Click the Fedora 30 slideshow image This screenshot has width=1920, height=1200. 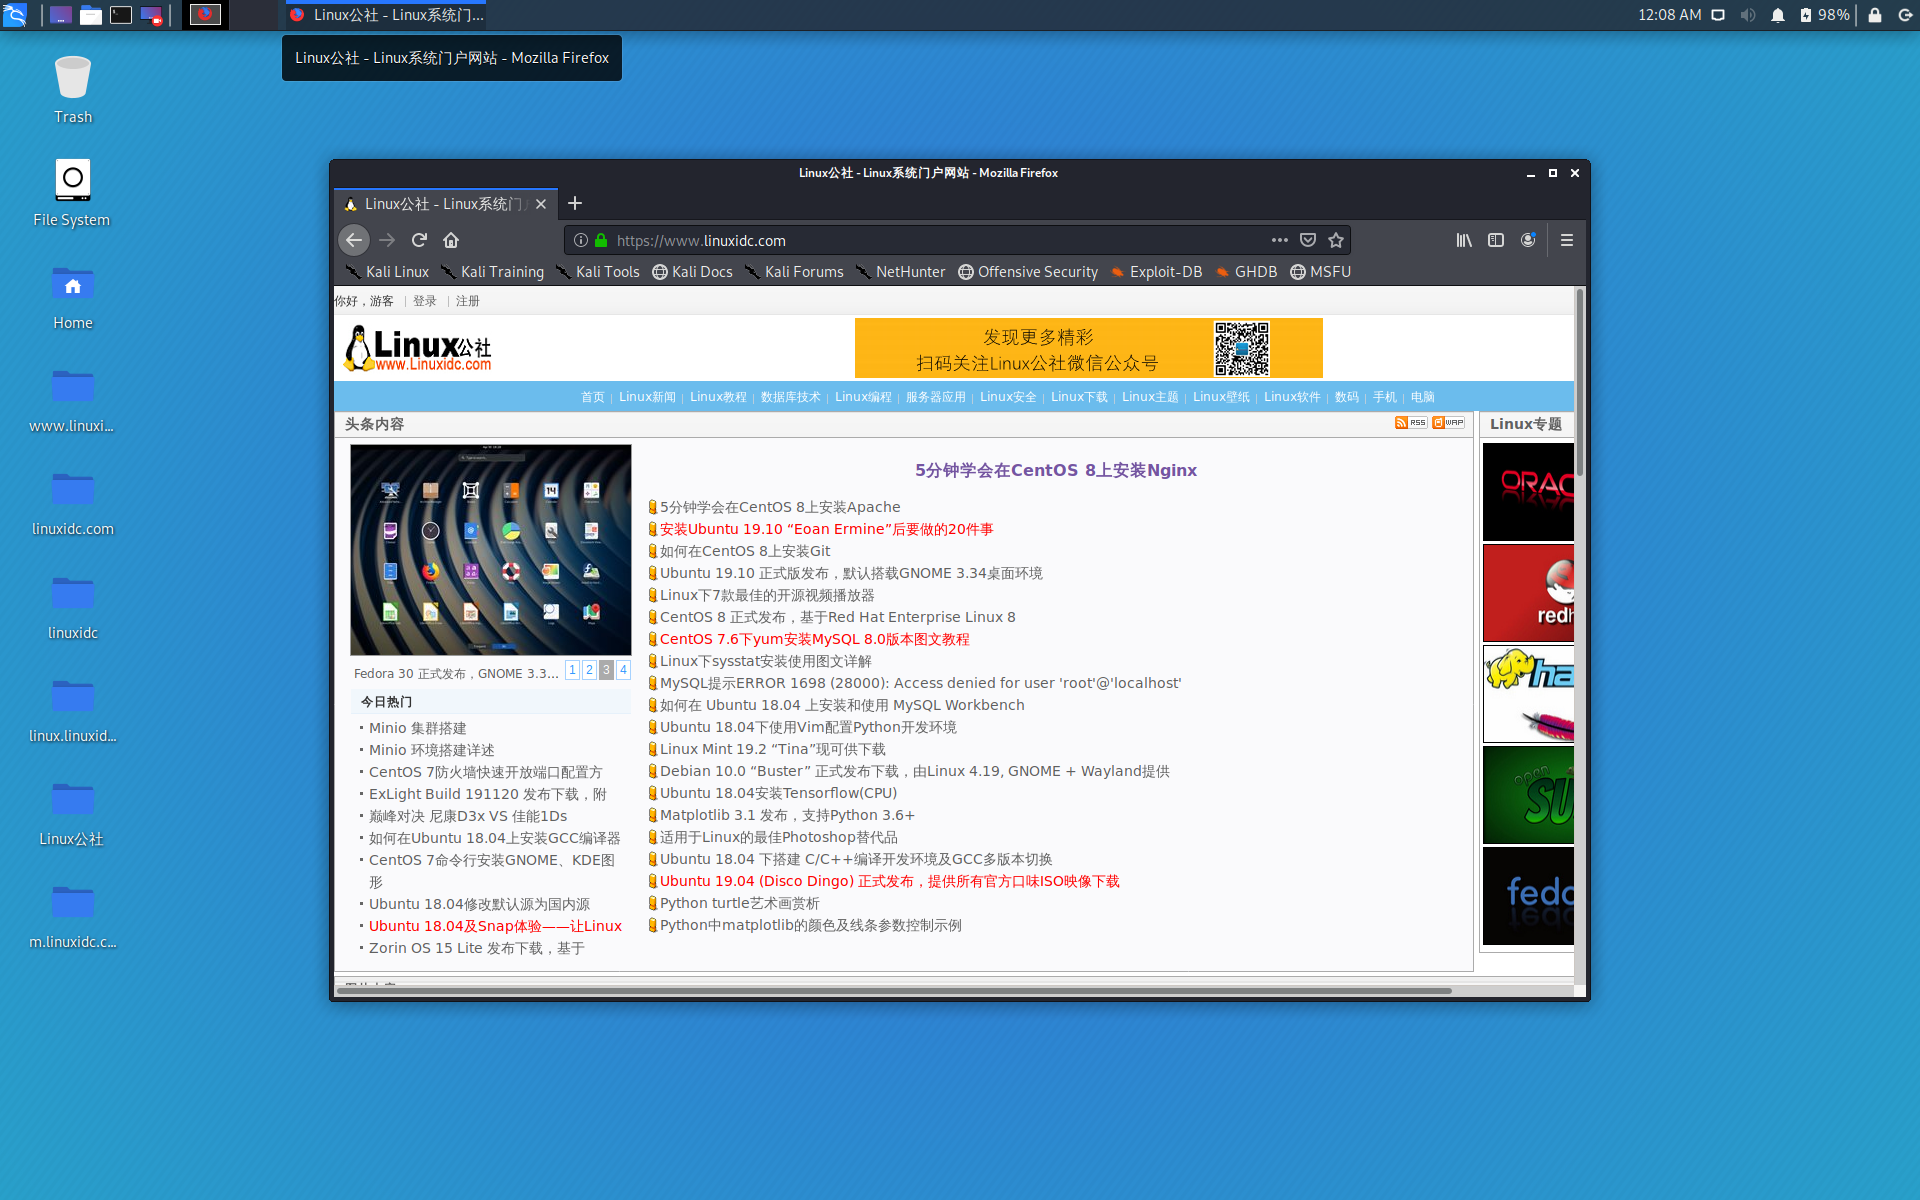pyautogui.click(x=491, y=550)
